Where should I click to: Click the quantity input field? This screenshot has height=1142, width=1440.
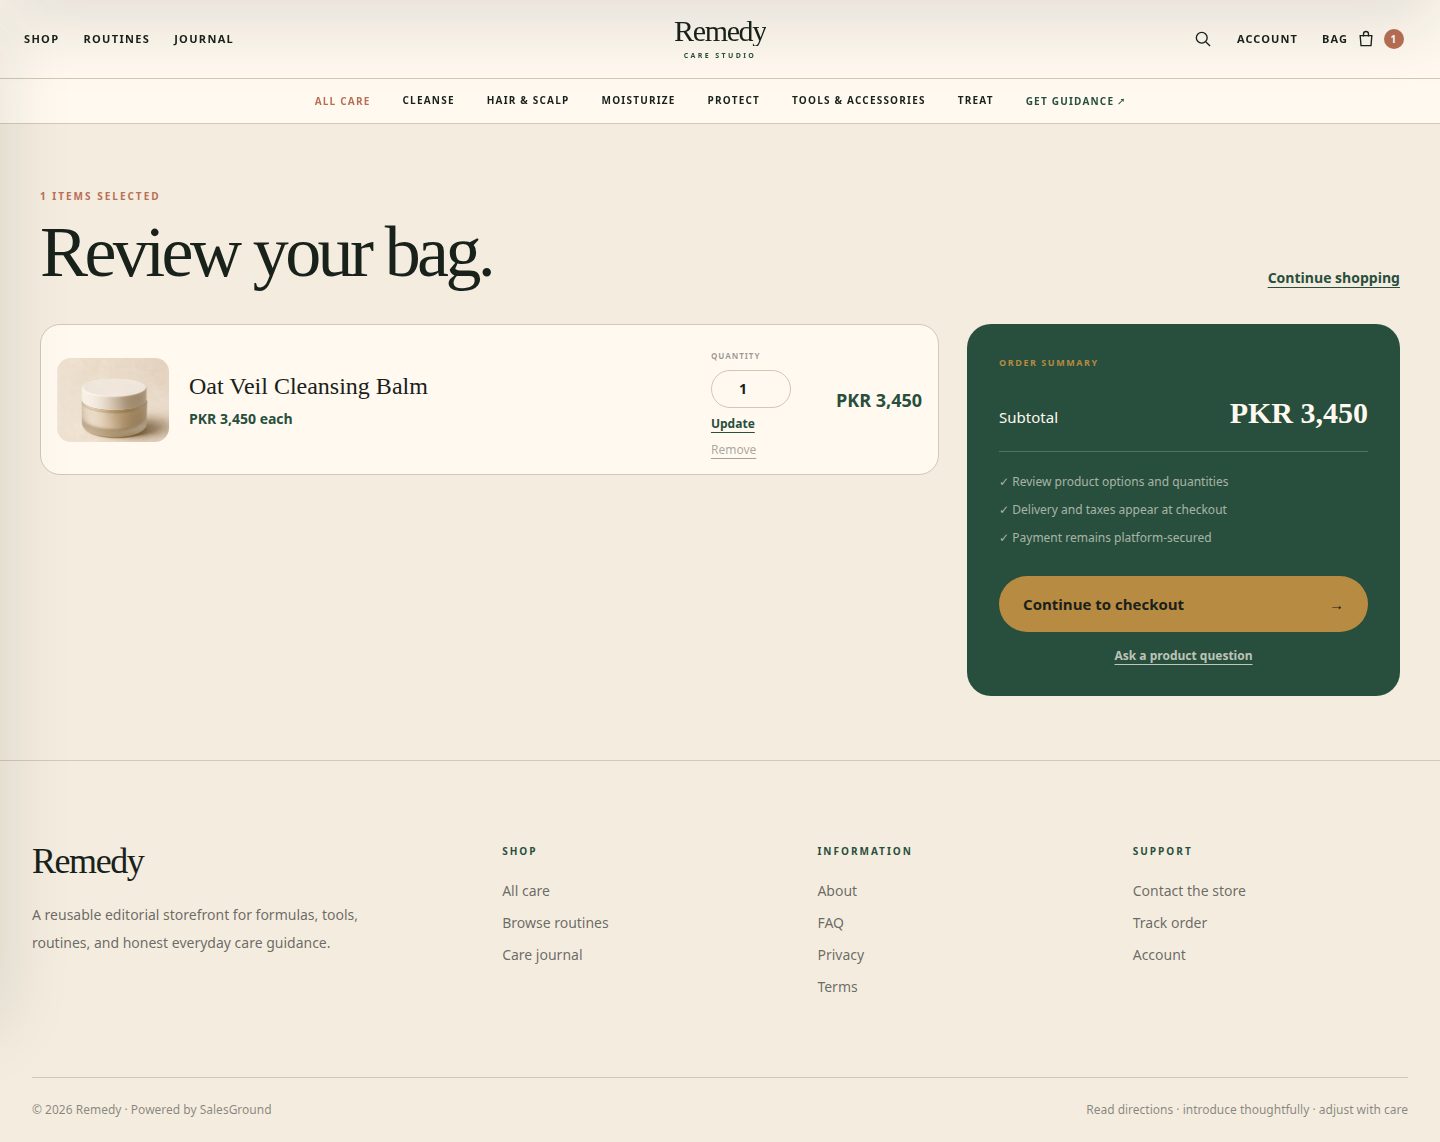pyautogui.click(x=751, y=389)
